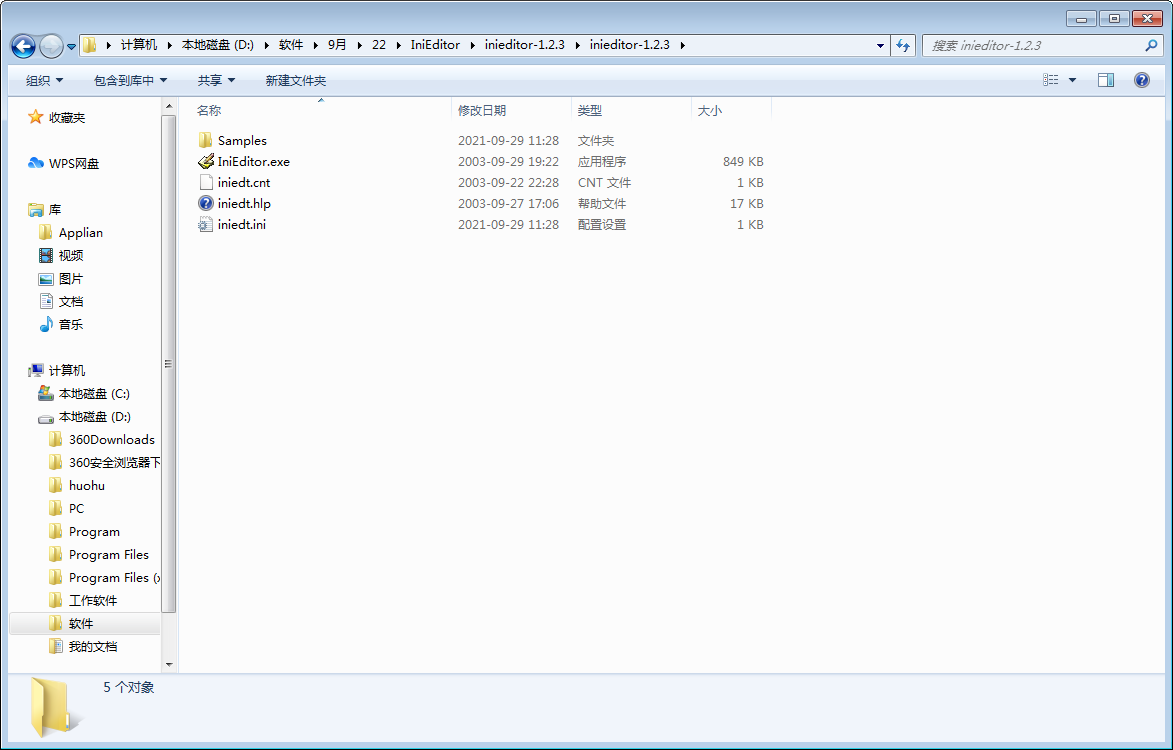Open the 包含到库中 menu
This screenshot has height=750, width=1173.
click(x=130, y=80)
